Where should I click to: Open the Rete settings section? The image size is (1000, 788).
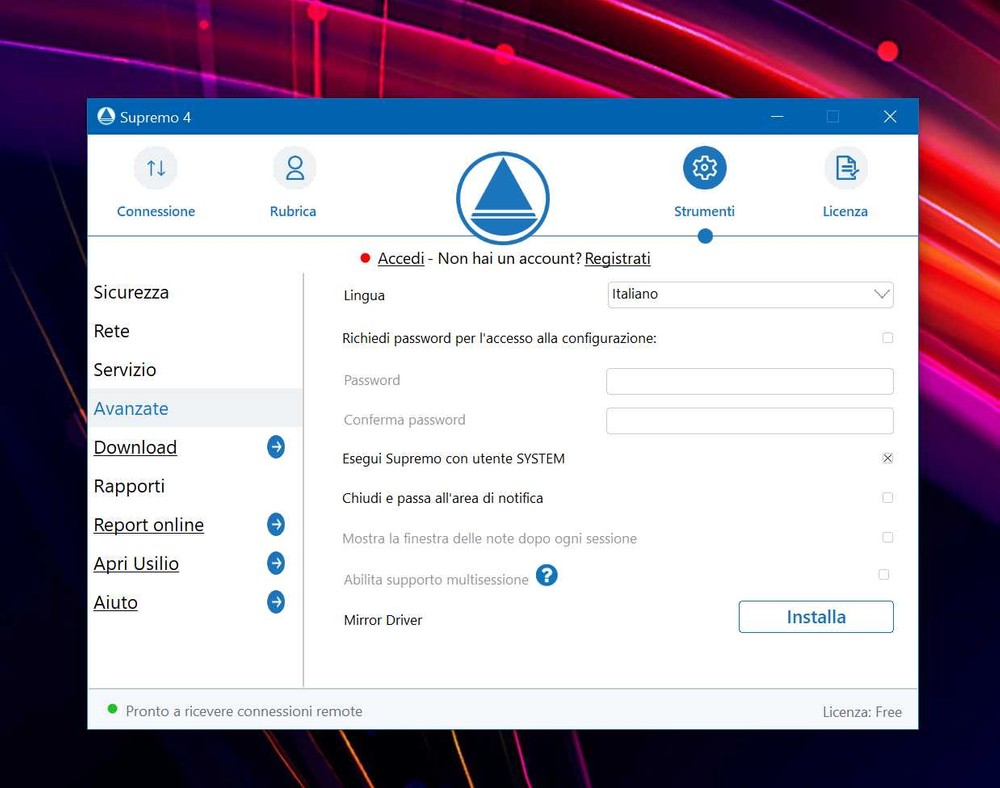[x=112, y=331]
